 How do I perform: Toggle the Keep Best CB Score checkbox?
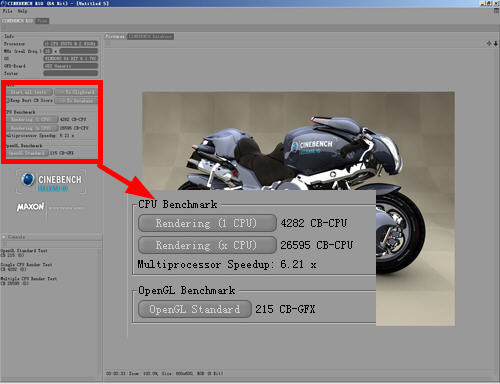[x=8, y=100]
